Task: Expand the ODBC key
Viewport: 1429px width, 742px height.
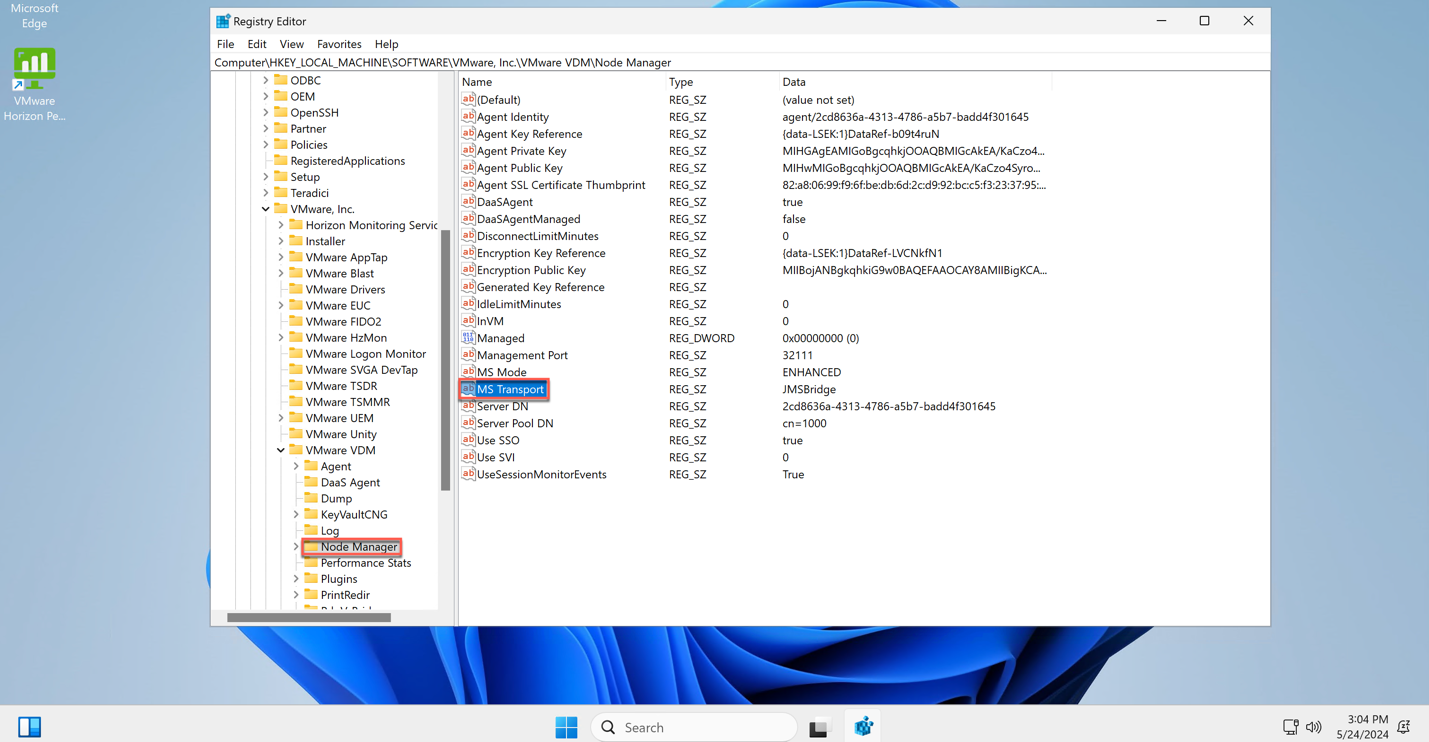Action: click(266, 80)
